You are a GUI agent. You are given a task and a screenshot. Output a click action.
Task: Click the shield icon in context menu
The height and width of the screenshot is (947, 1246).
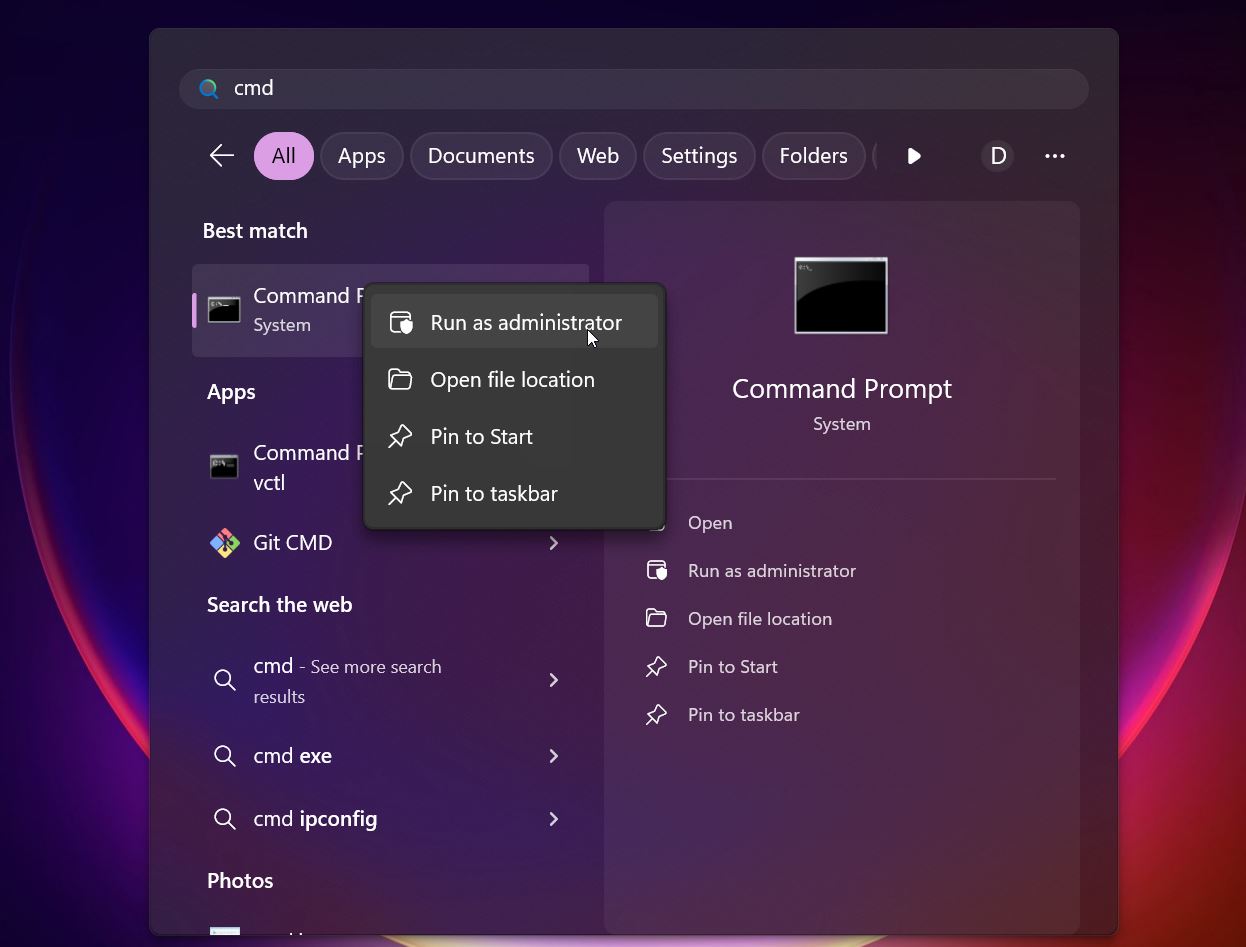click(x=401, y=322)
